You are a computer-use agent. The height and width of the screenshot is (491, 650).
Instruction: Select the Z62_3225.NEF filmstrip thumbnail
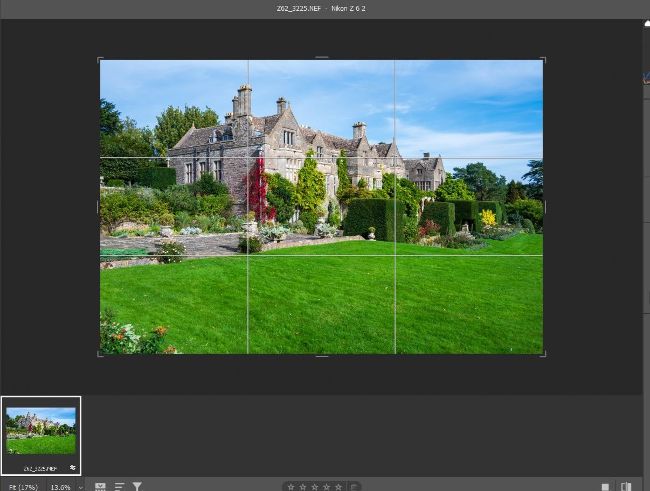tap(41, 431)
